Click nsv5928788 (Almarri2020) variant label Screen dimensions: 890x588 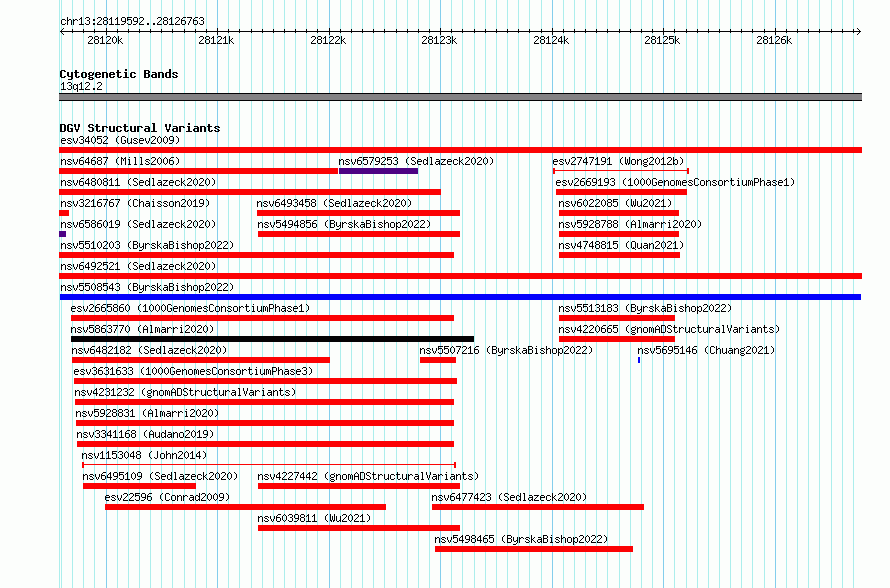(630, 224)
